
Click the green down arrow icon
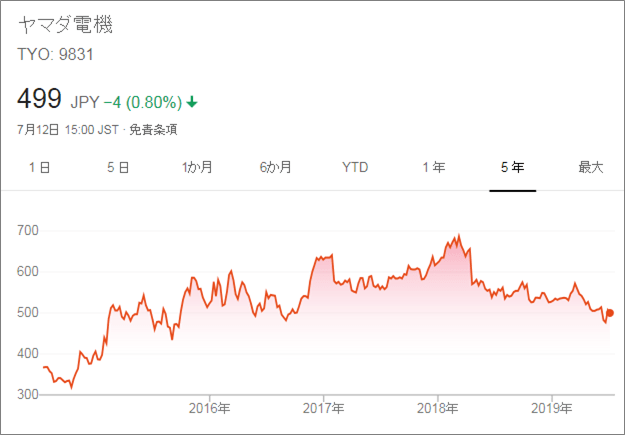192,102
